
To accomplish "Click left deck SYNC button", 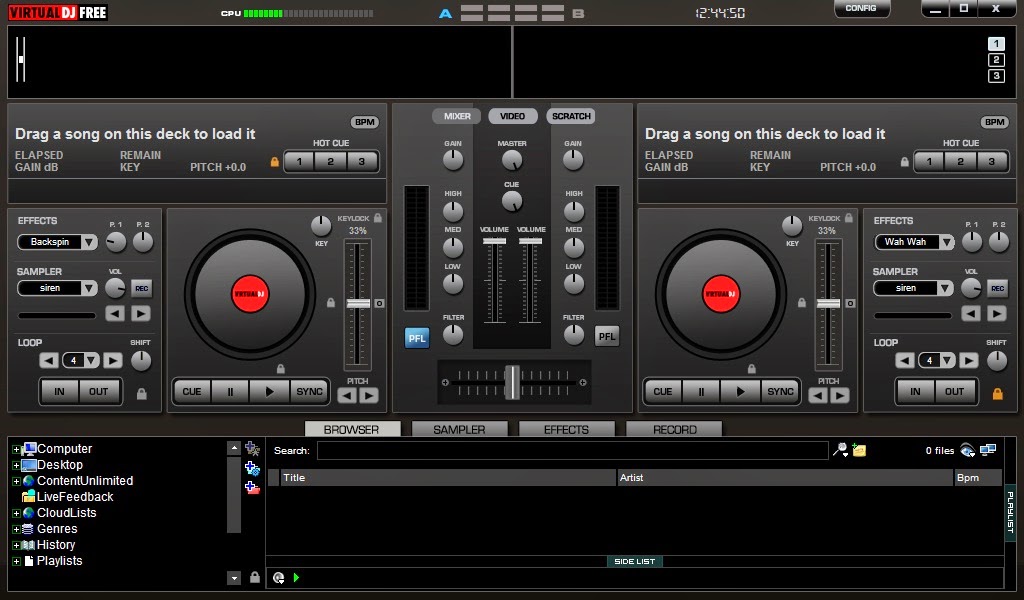I will pos(309,392).
